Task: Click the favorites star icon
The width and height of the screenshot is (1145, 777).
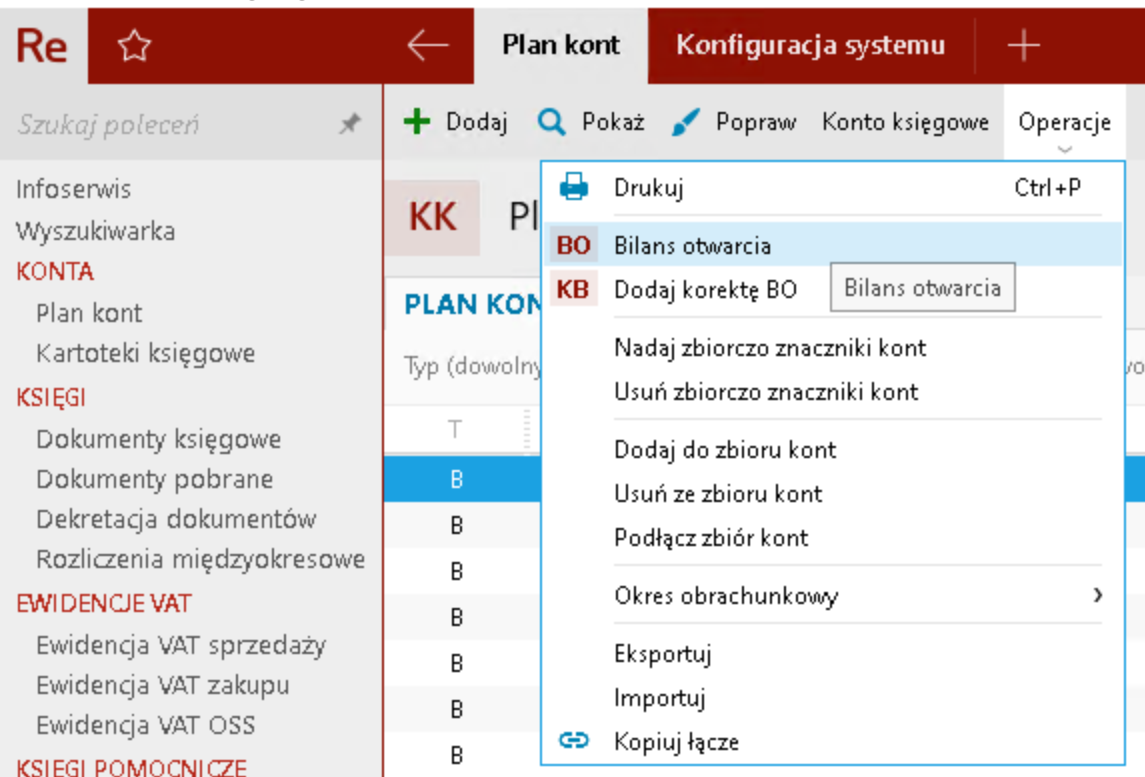Action: [134, 46]
